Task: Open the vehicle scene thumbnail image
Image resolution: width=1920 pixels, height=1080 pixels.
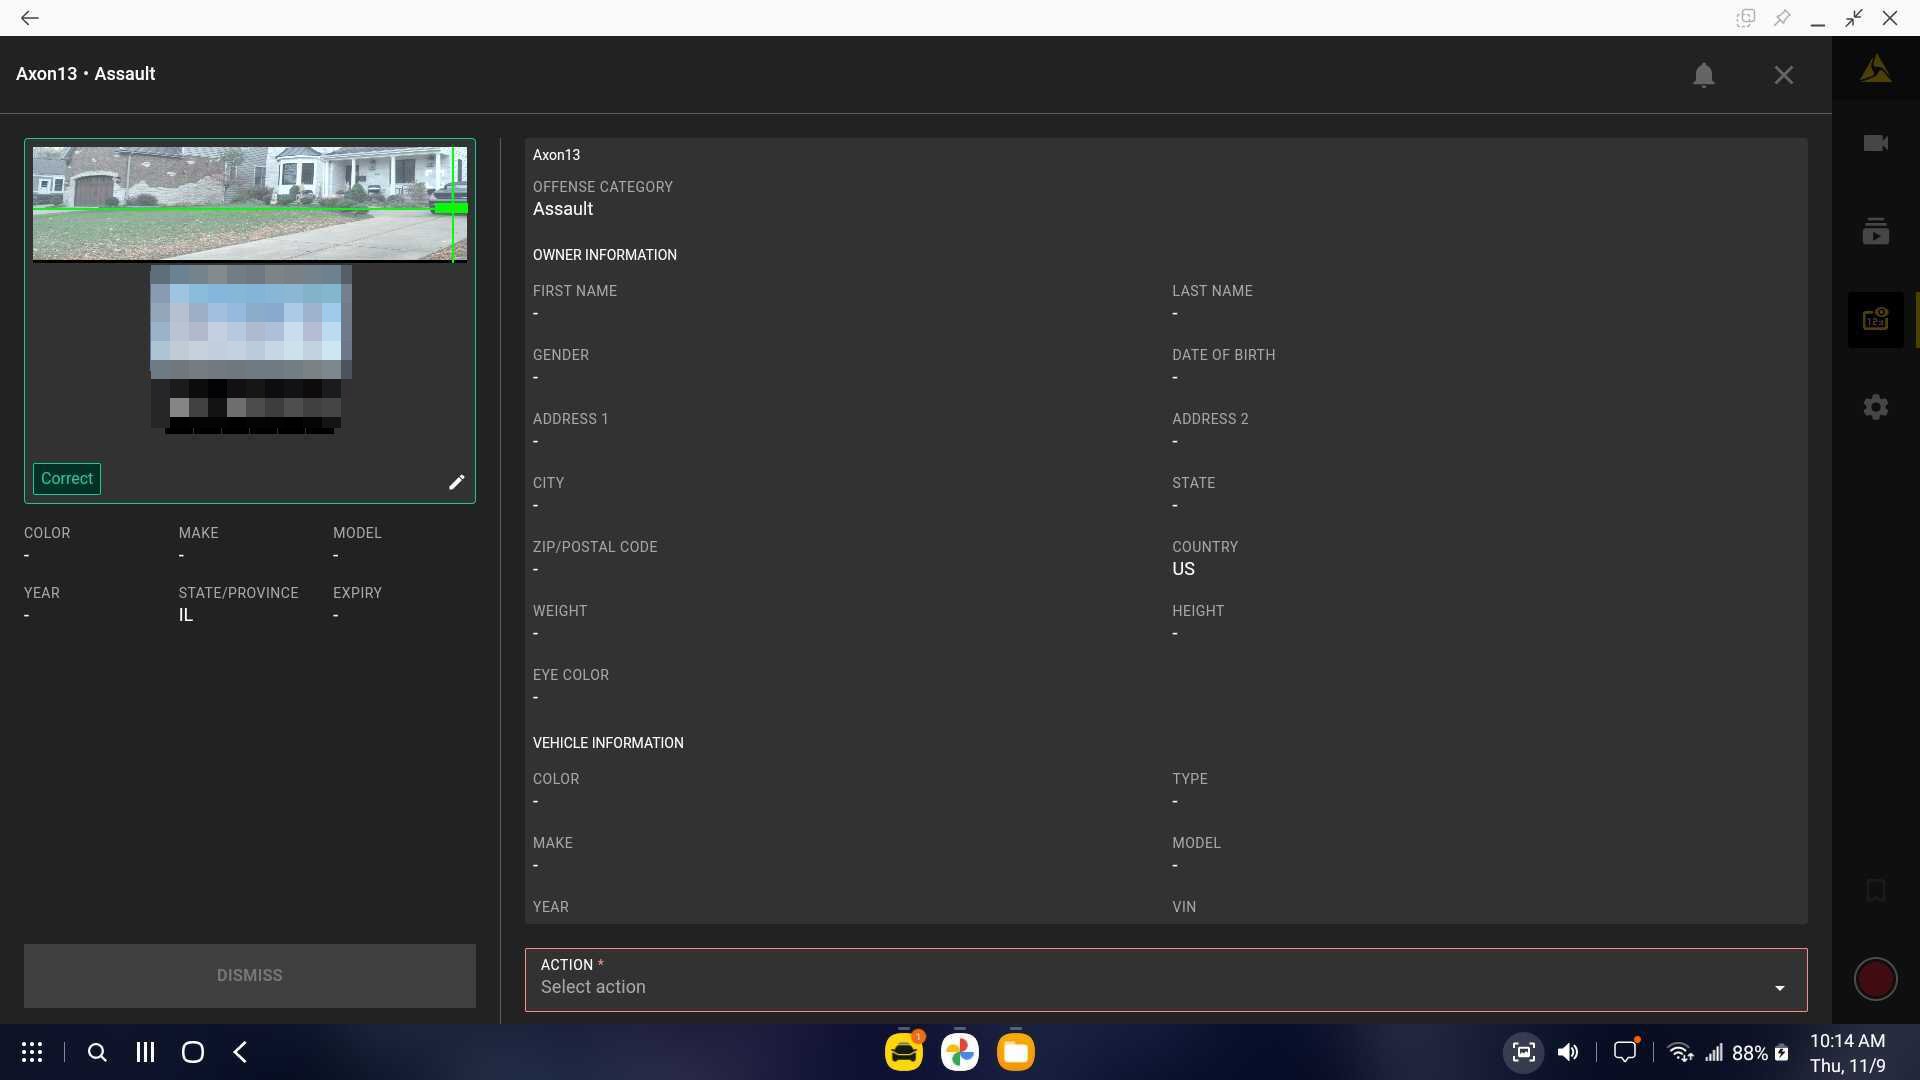Action: point(249,204)
